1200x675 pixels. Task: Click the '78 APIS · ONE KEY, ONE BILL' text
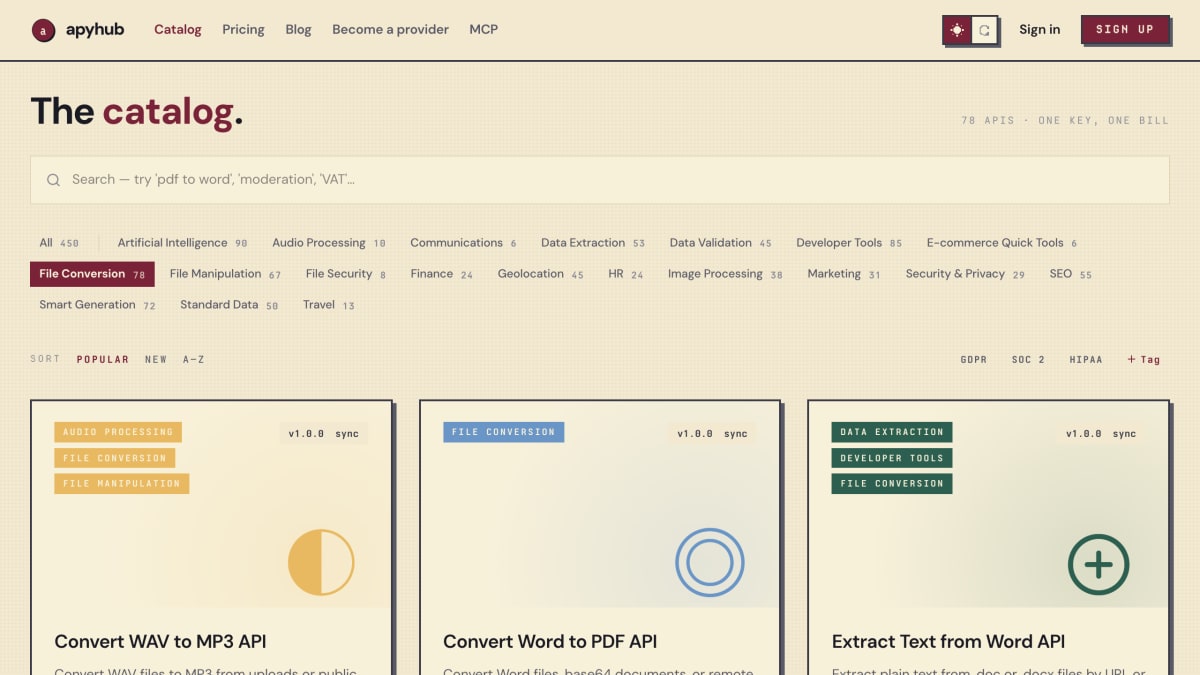pos(1065,120)
